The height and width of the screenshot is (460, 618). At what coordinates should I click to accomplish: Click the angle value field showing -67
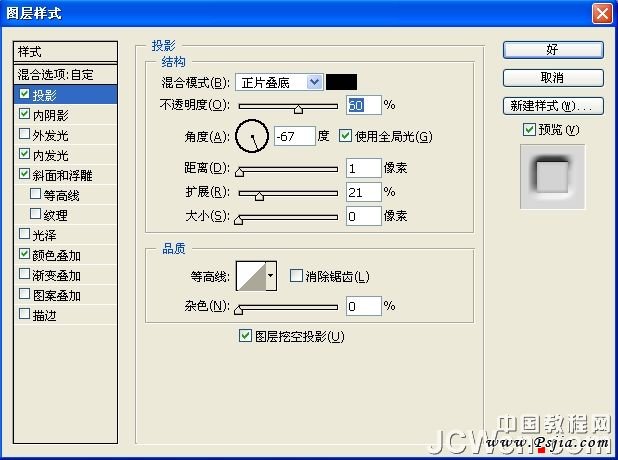coord(295,136)
